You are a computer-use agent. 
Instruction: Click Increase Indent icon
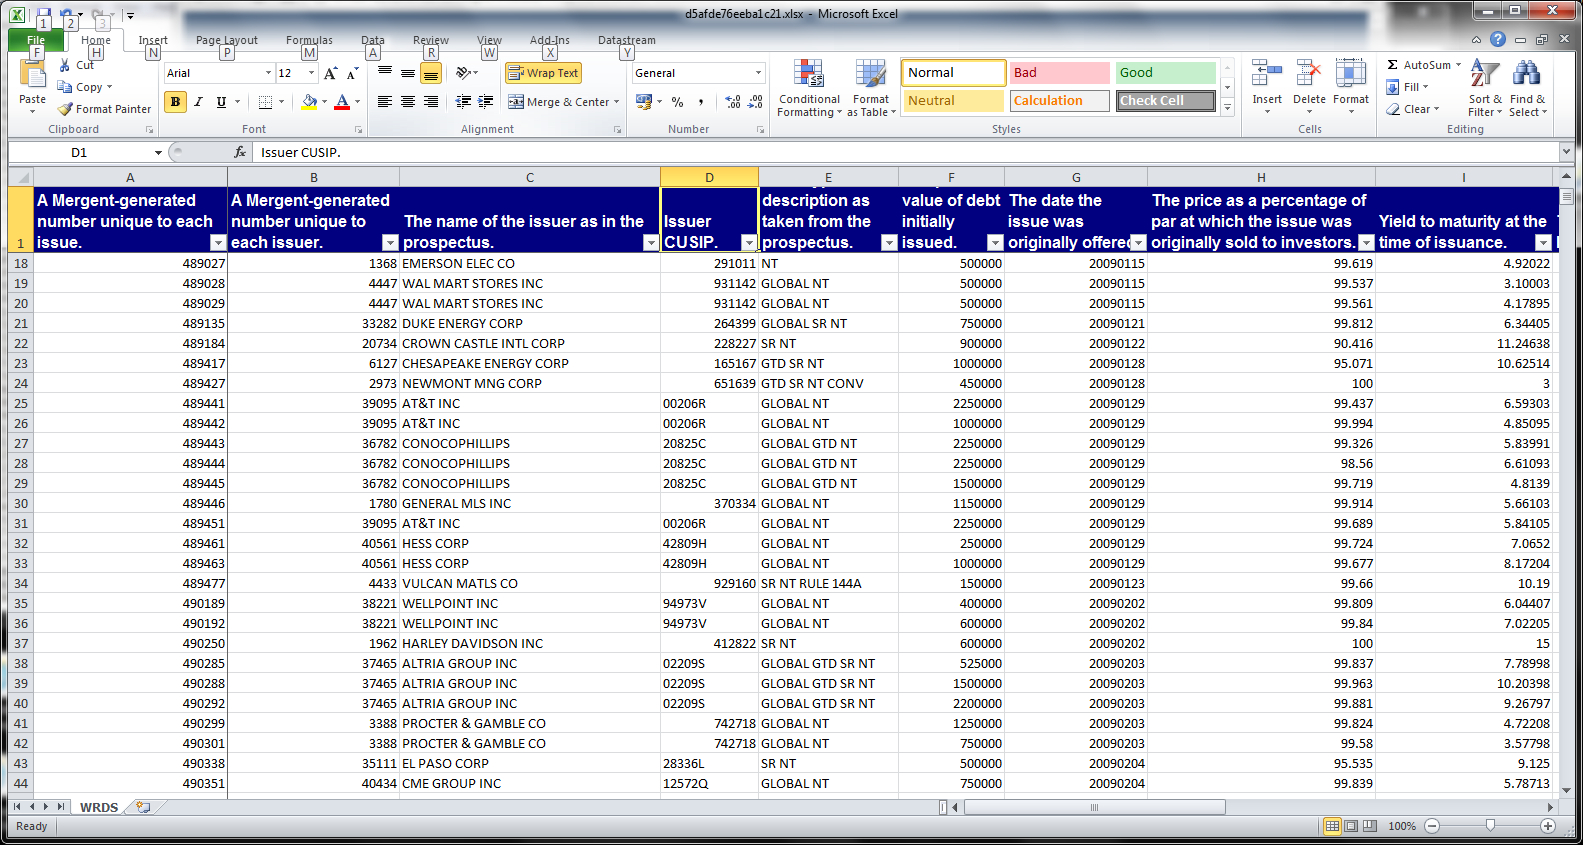click(486, 102)
